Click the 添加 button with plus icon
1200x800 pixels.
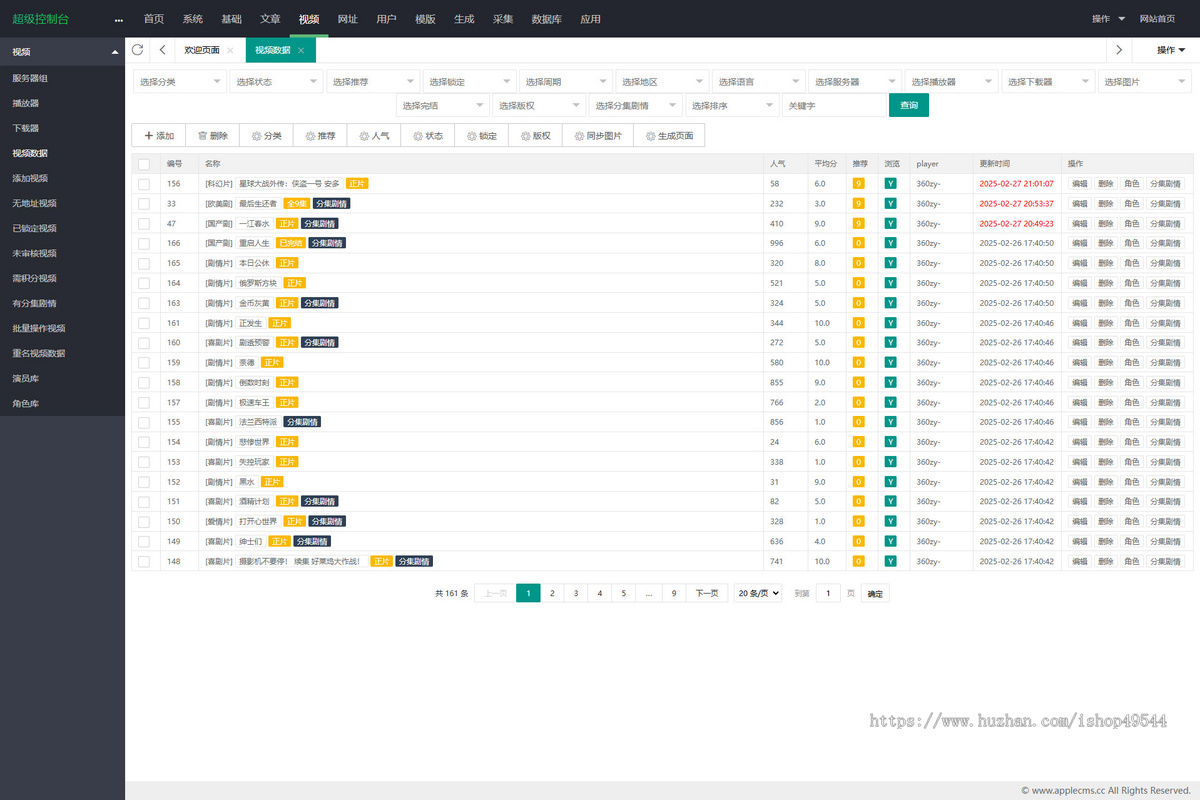click(x=158, y=135)
